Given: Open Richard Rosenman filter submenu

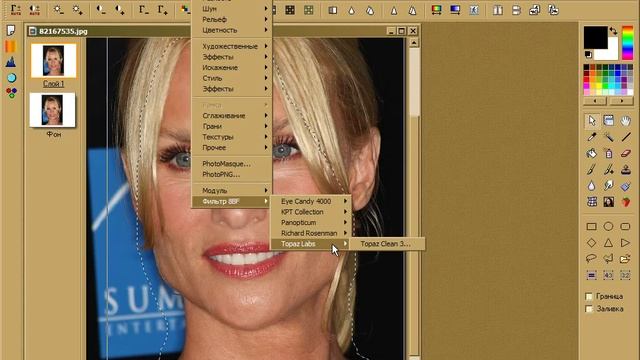Looking at the screenshot, I should click(x=310, y=233).
